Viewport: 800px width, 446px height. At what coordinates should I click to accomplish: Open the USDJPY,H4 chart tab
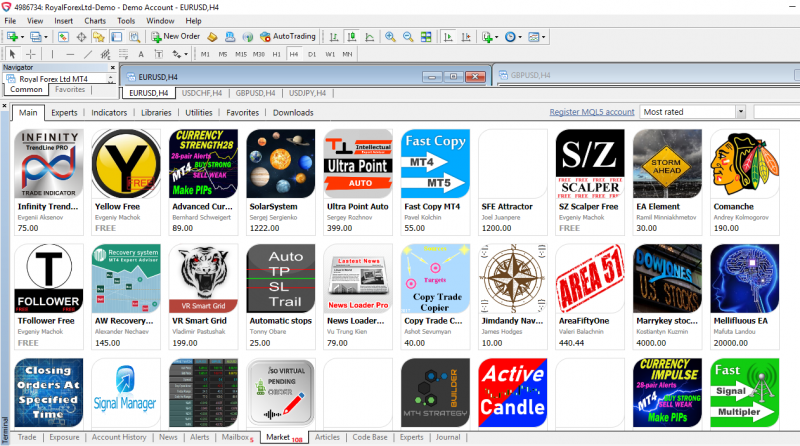307,93
